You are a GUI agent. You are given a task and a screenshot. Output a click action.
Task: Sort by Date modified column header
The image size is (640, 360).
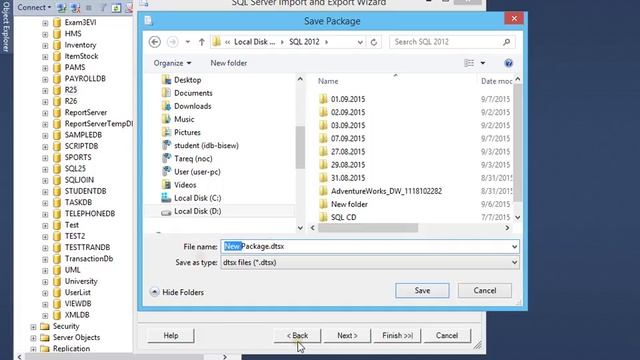[496, 81]
